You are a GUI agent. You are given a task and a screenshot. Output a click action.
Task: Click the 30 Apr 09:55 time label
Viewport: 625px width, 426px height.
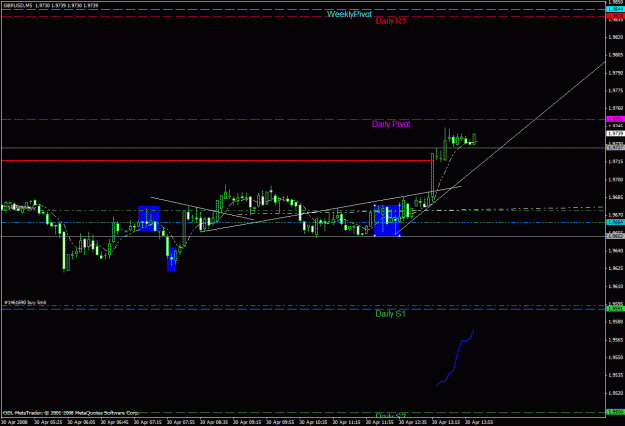[280, 422]
